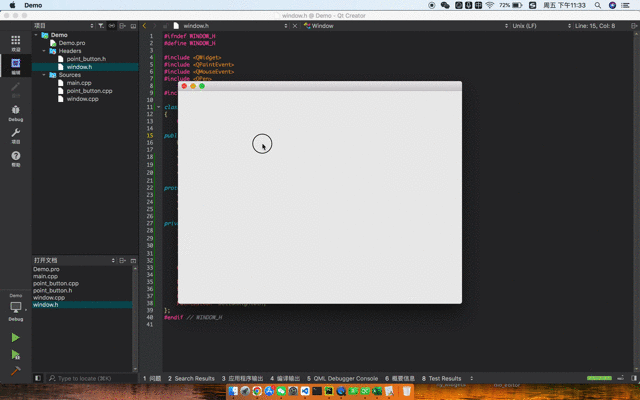
Task: Start debugging with the Debug Run icon
Action: click(16, 354)
